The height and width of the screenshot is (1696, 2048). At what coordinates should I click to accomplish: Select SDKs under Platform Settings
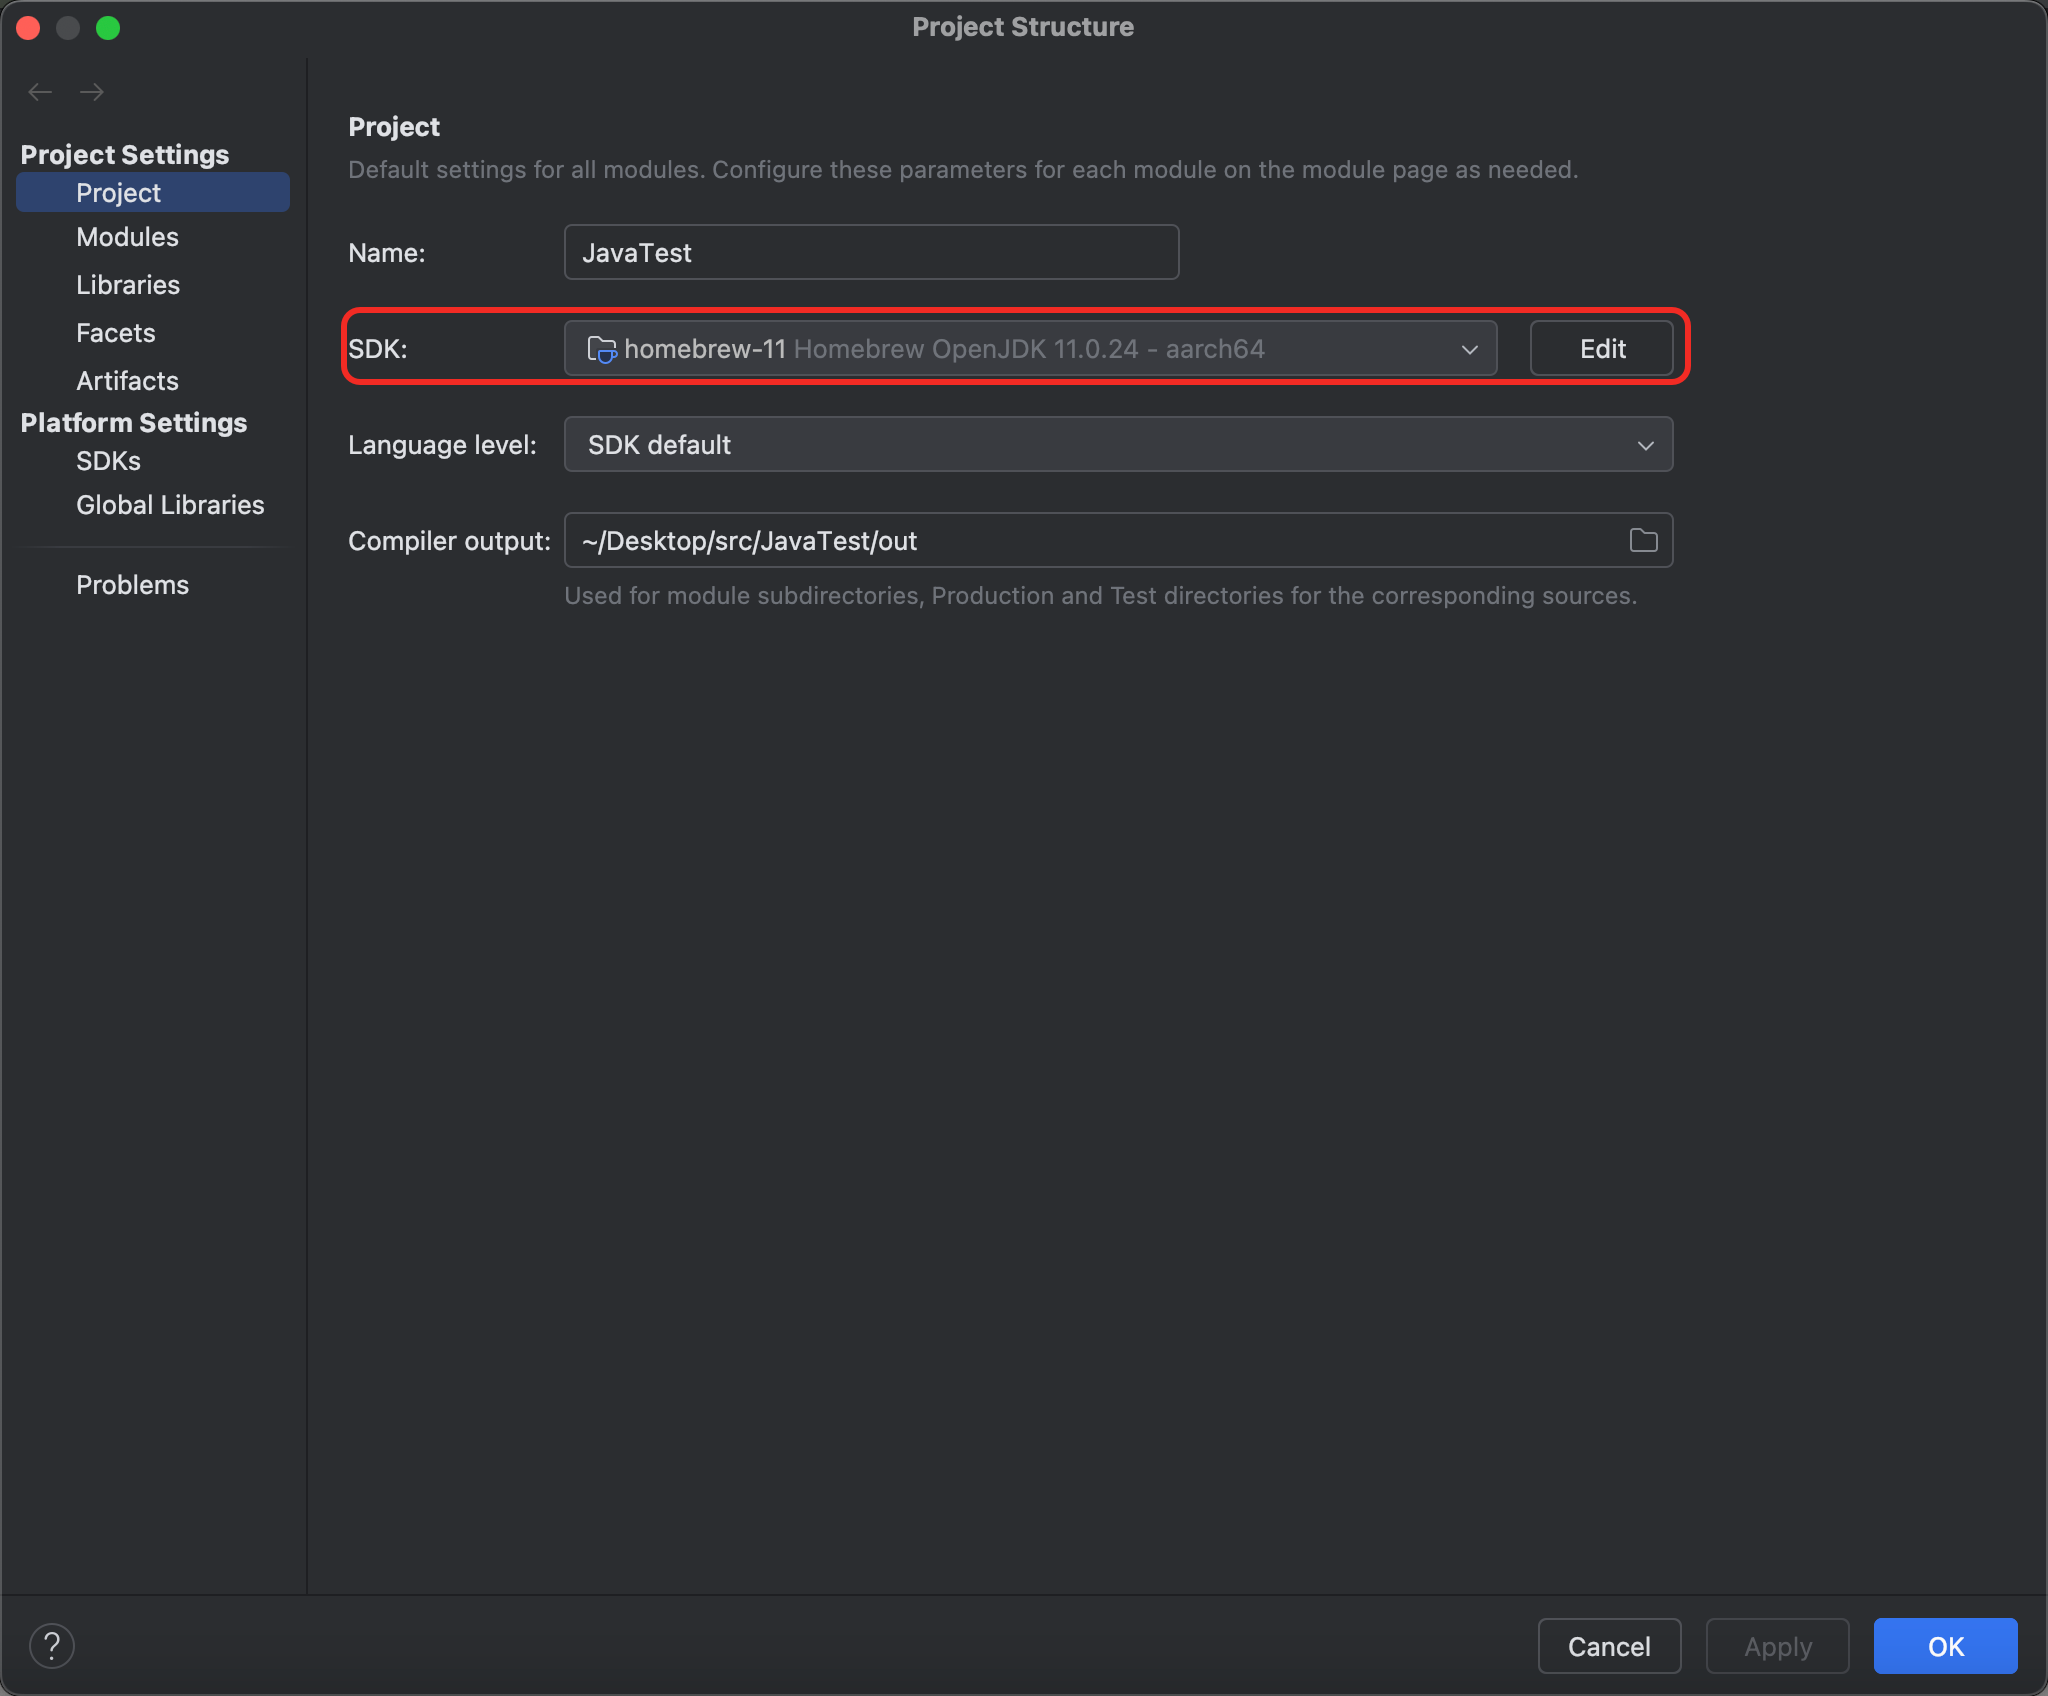click(108, 461)
